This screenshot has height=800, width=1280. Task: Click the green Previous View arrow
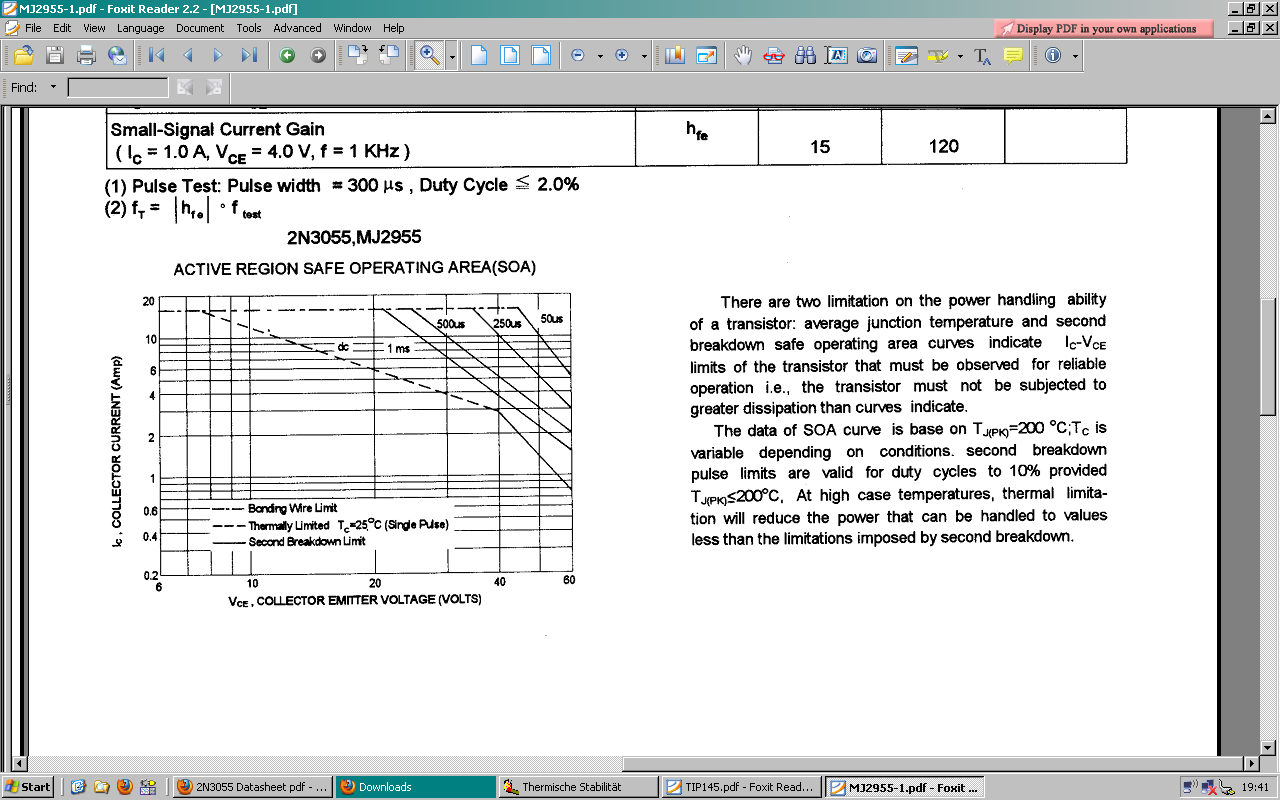pos(287,55)
